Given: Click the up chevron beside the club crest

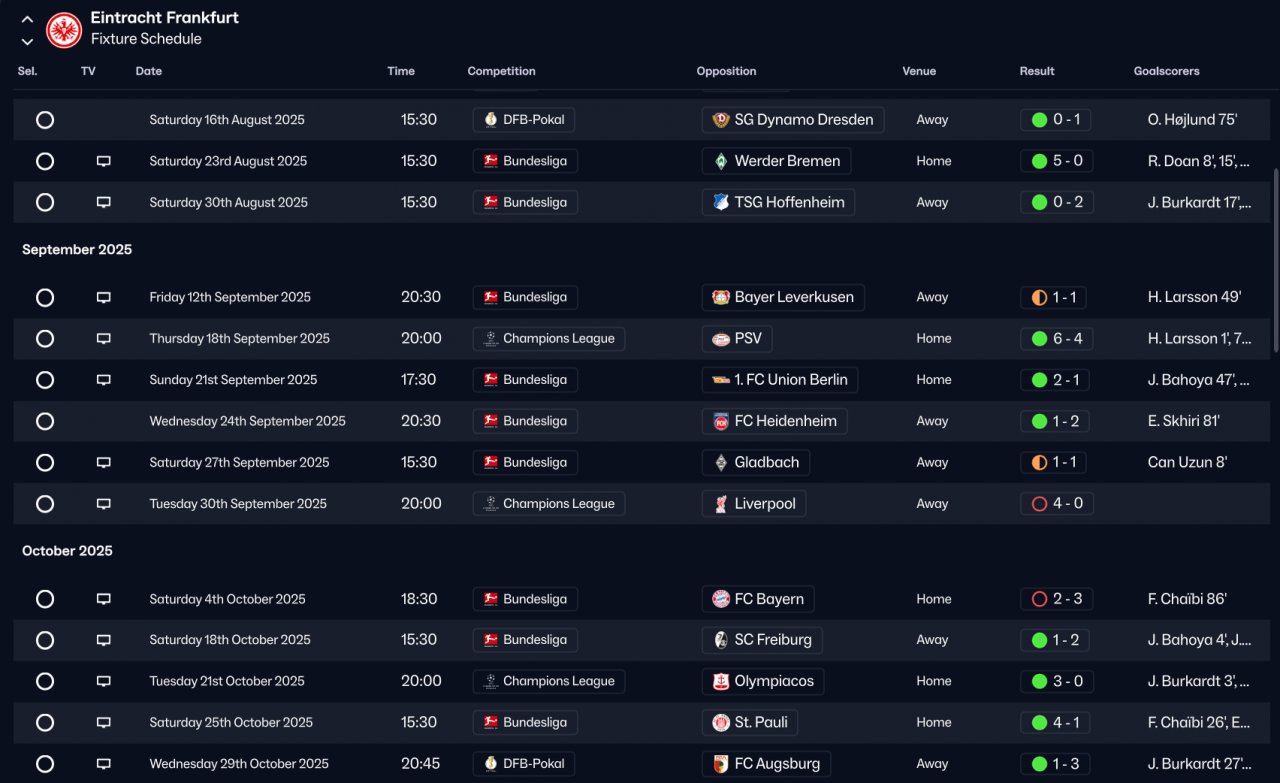Looking at the screenshot, I should [27, 19].
